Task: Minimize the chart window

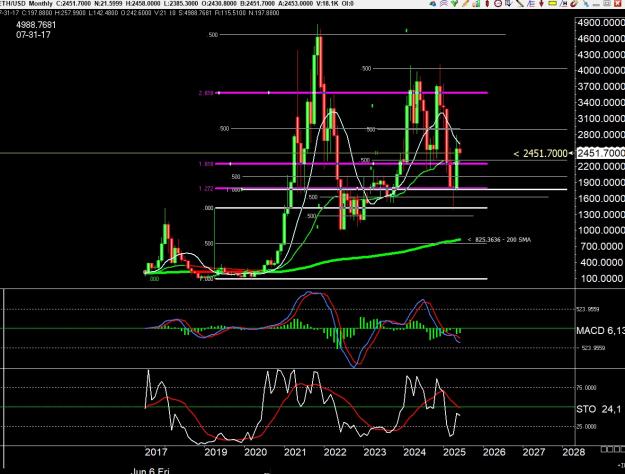Action: pyautogui.click(x=596, y=4)
